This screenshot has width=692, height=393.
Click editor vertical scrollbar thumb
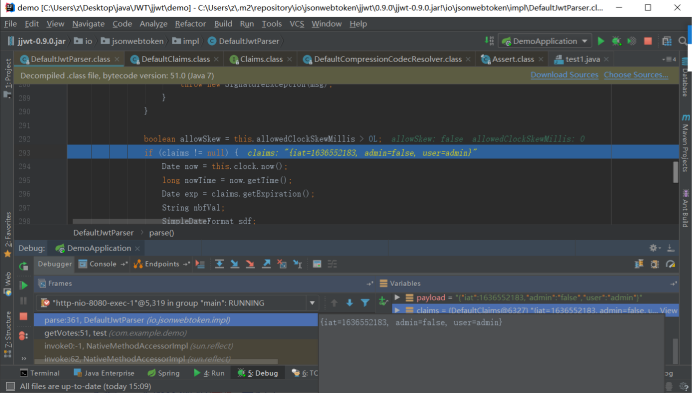pos(675,172)
